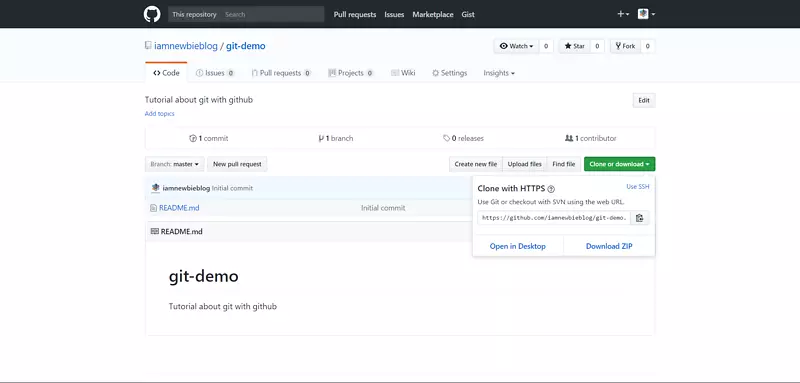Click the Upload files button

pyautogui.click(x=524, y=164)
